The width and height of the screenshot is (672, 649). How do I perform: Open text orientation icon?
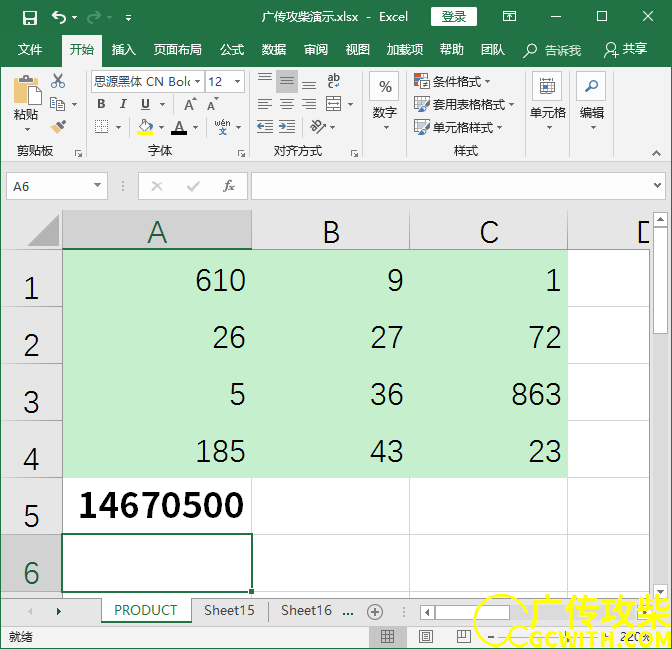318,126
